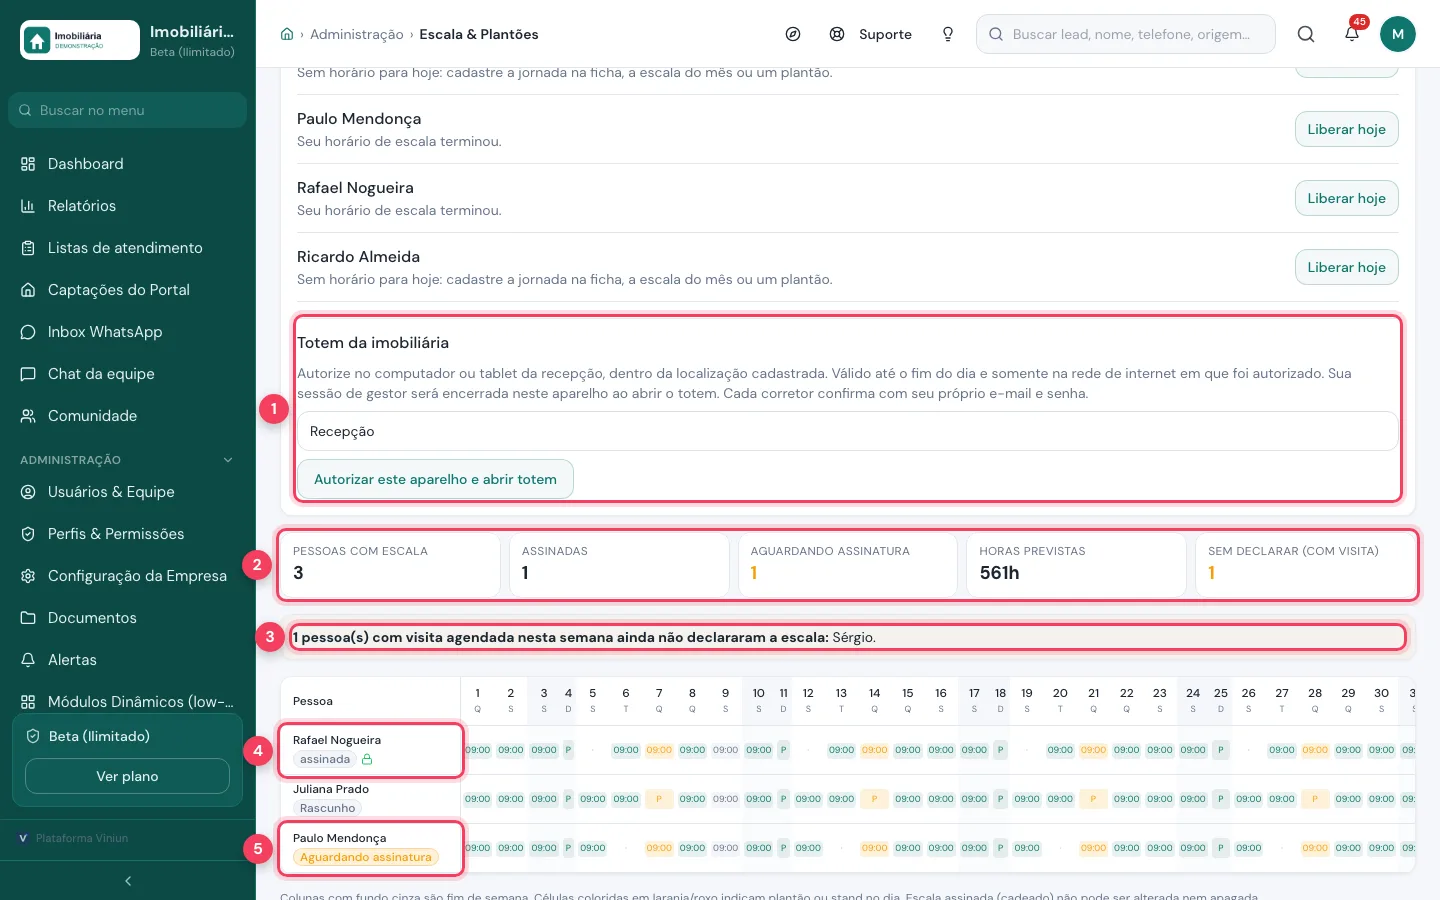Image resolution: width=1440 pixels, height=900 pixels.
Task: Click the magnifier search button
Action: tap(1306, 34)
